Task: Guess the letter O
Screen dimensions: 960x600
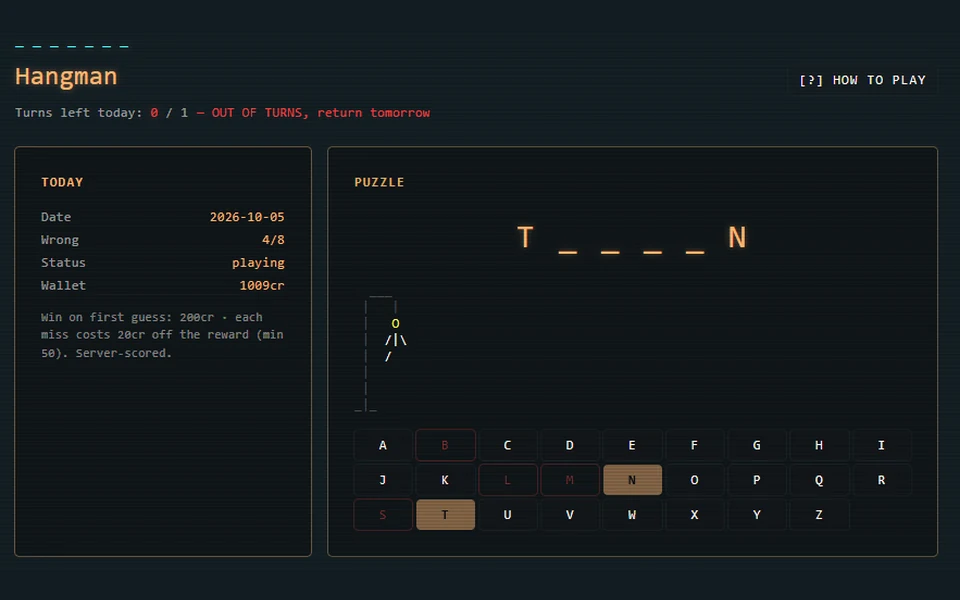Action: coord(694,480)
